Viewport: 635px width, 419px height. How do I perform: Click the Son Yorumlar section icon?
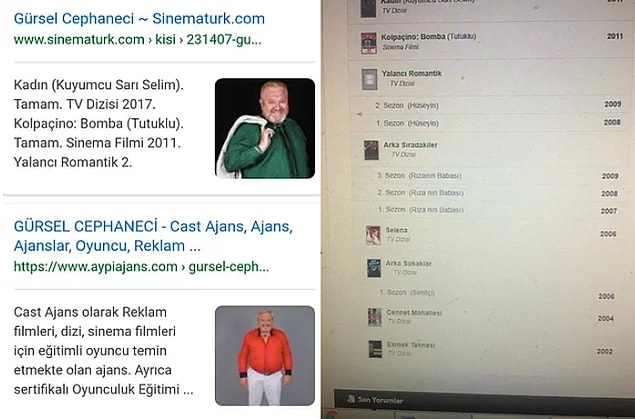[351, 399]
